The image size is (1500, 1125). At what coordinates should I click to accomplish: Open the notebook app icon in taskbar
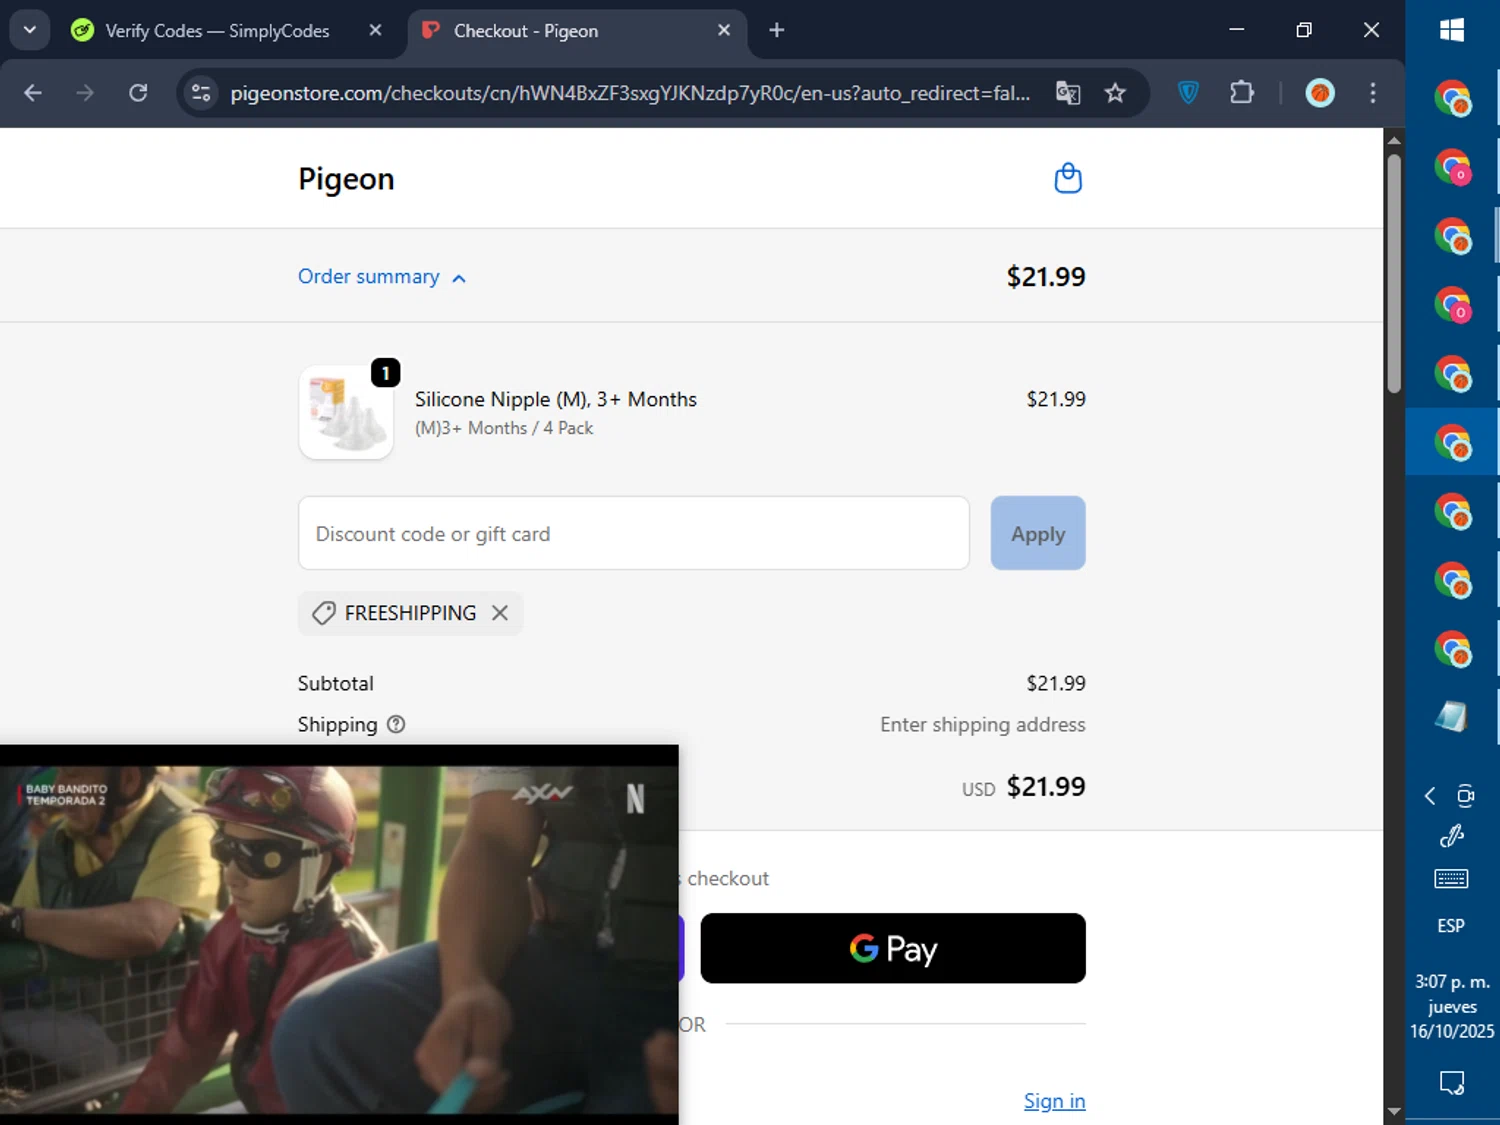(x=1452, y=716)
